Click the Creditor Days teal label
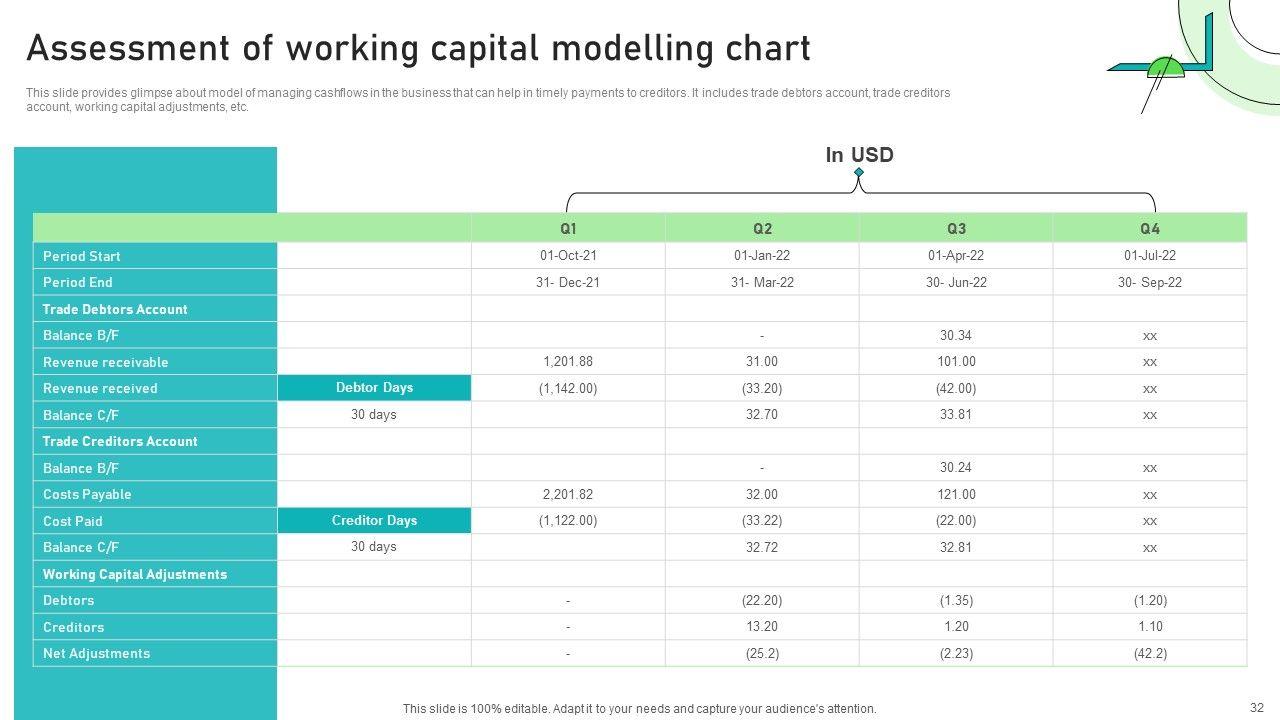The width and height of the screenshot is (1280, 720). [374, 520]
